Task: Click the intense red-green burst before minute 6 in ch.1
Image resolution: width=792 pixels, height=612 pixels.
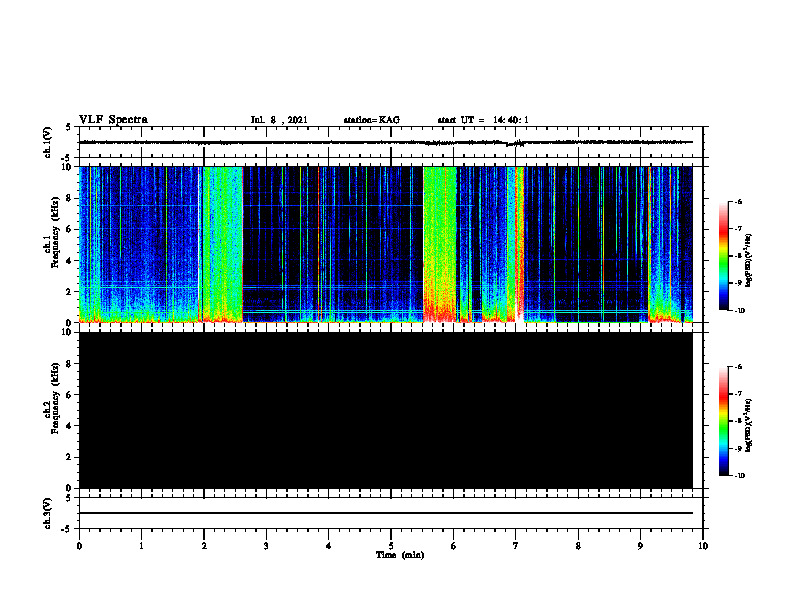Action: [439, 244]
